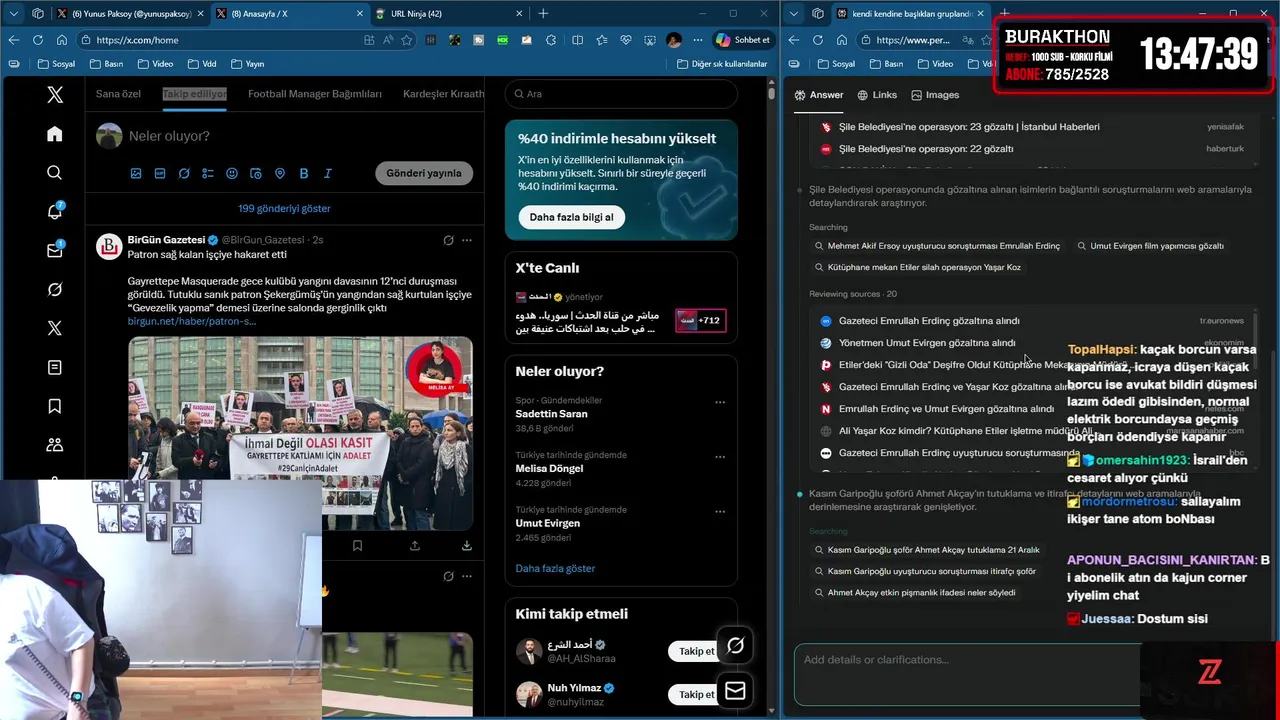Open Edge settings and more menu

tap(698, 40)
